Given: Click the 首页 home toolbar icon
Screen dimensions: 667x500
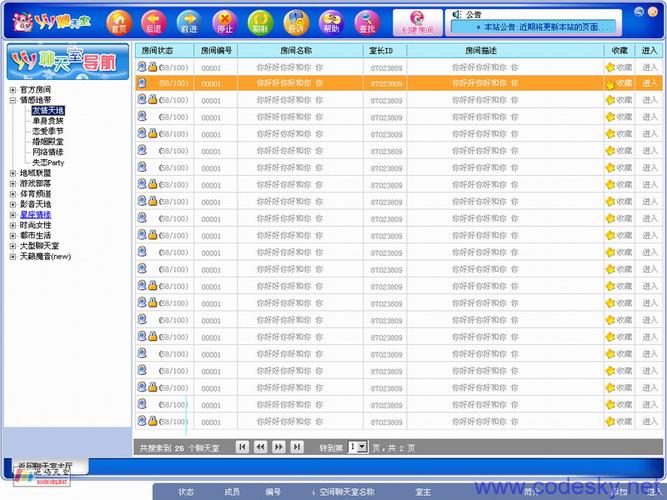Looking at the screenshot, I should pyautogui.click(x=118, y=20).
